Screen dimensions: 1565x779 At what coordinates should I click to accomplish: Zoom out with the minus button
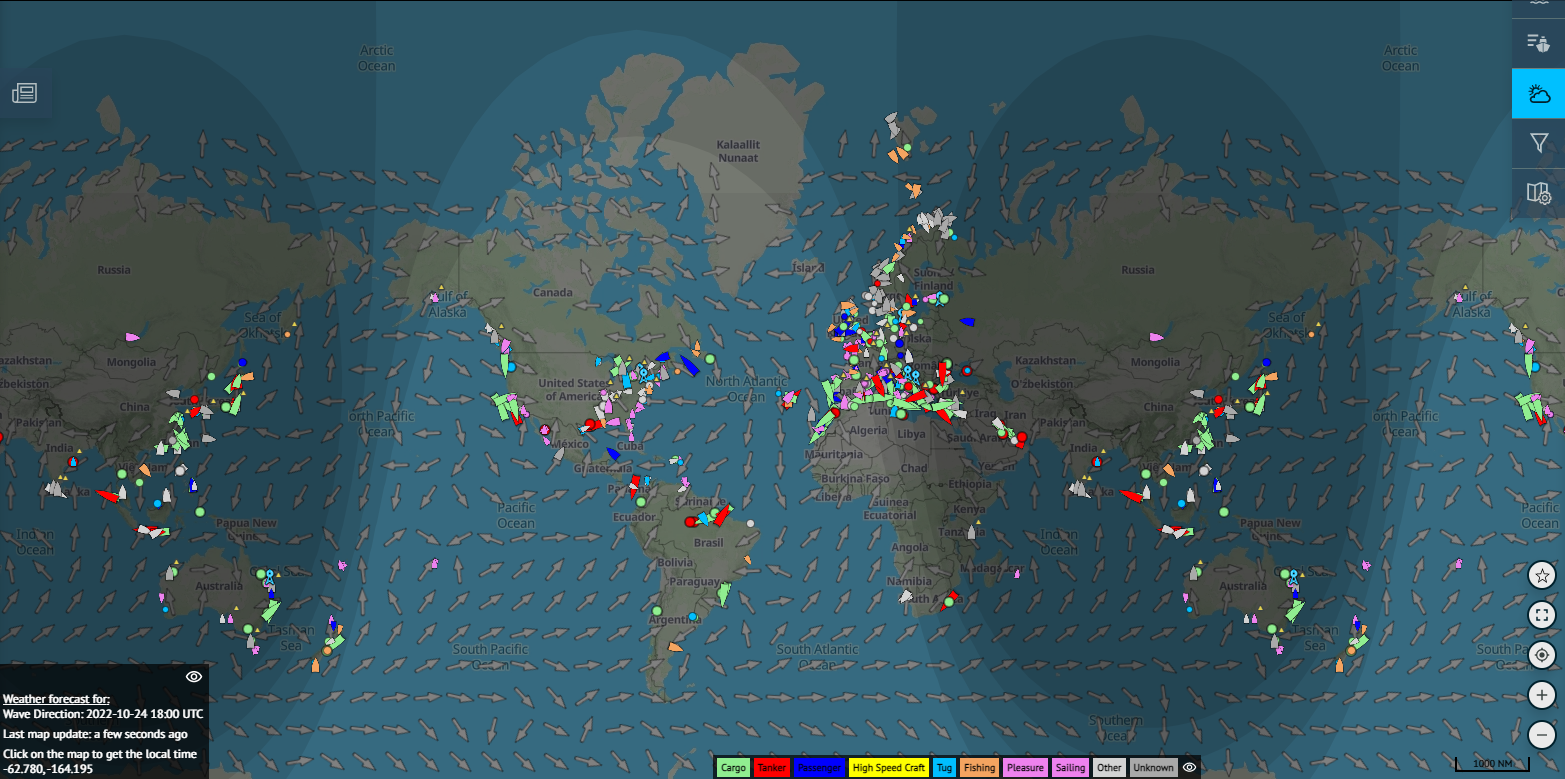coord(1542,735)
